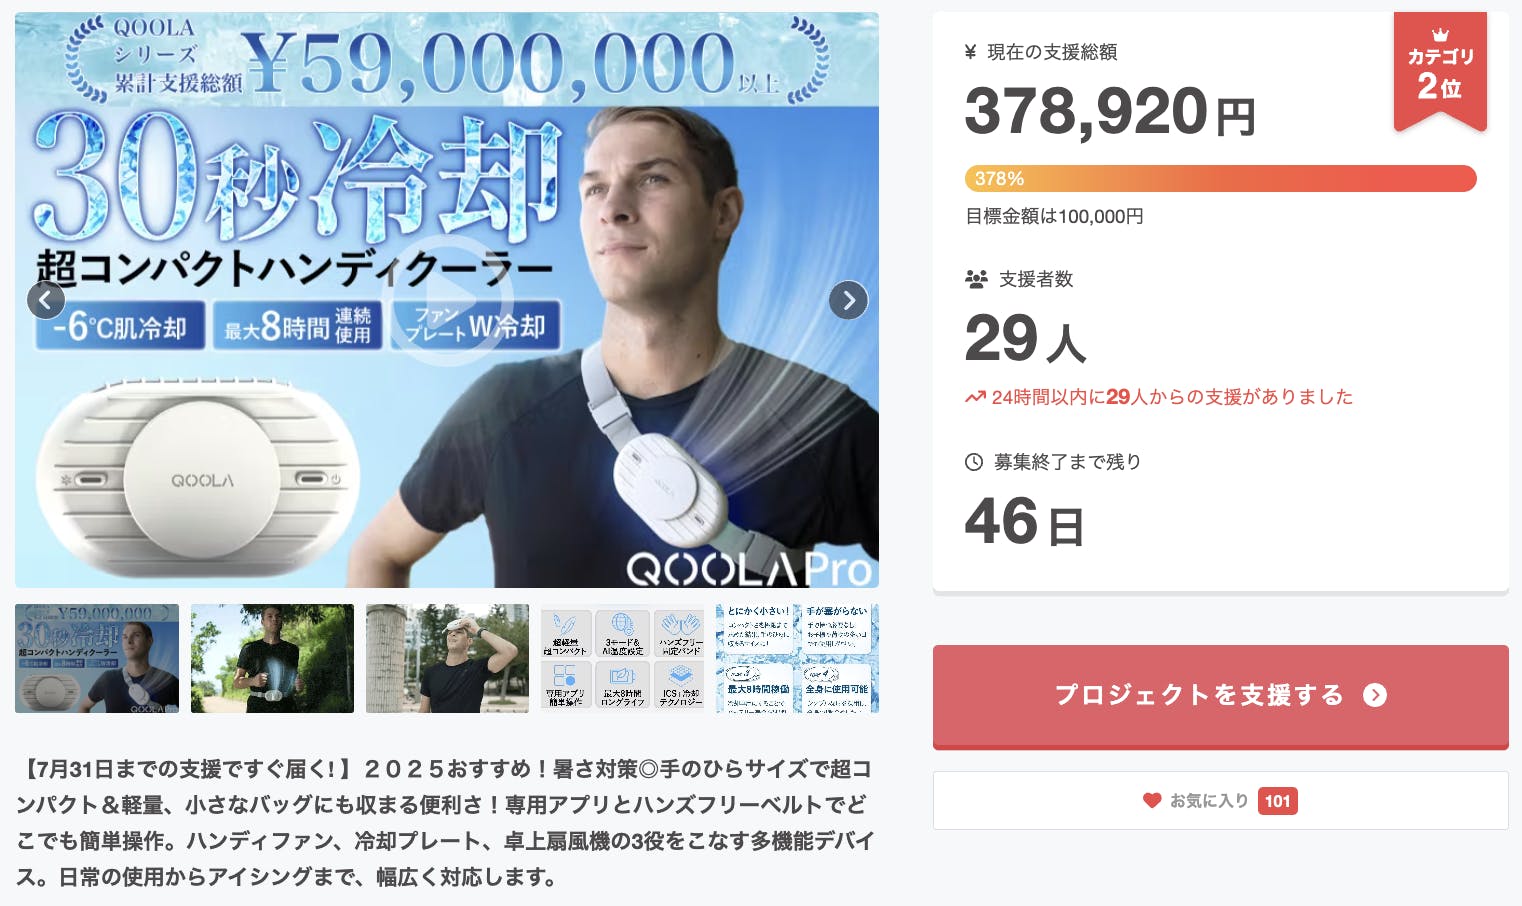Select the feature icons grid thumbnail

(x=622, y=658)
